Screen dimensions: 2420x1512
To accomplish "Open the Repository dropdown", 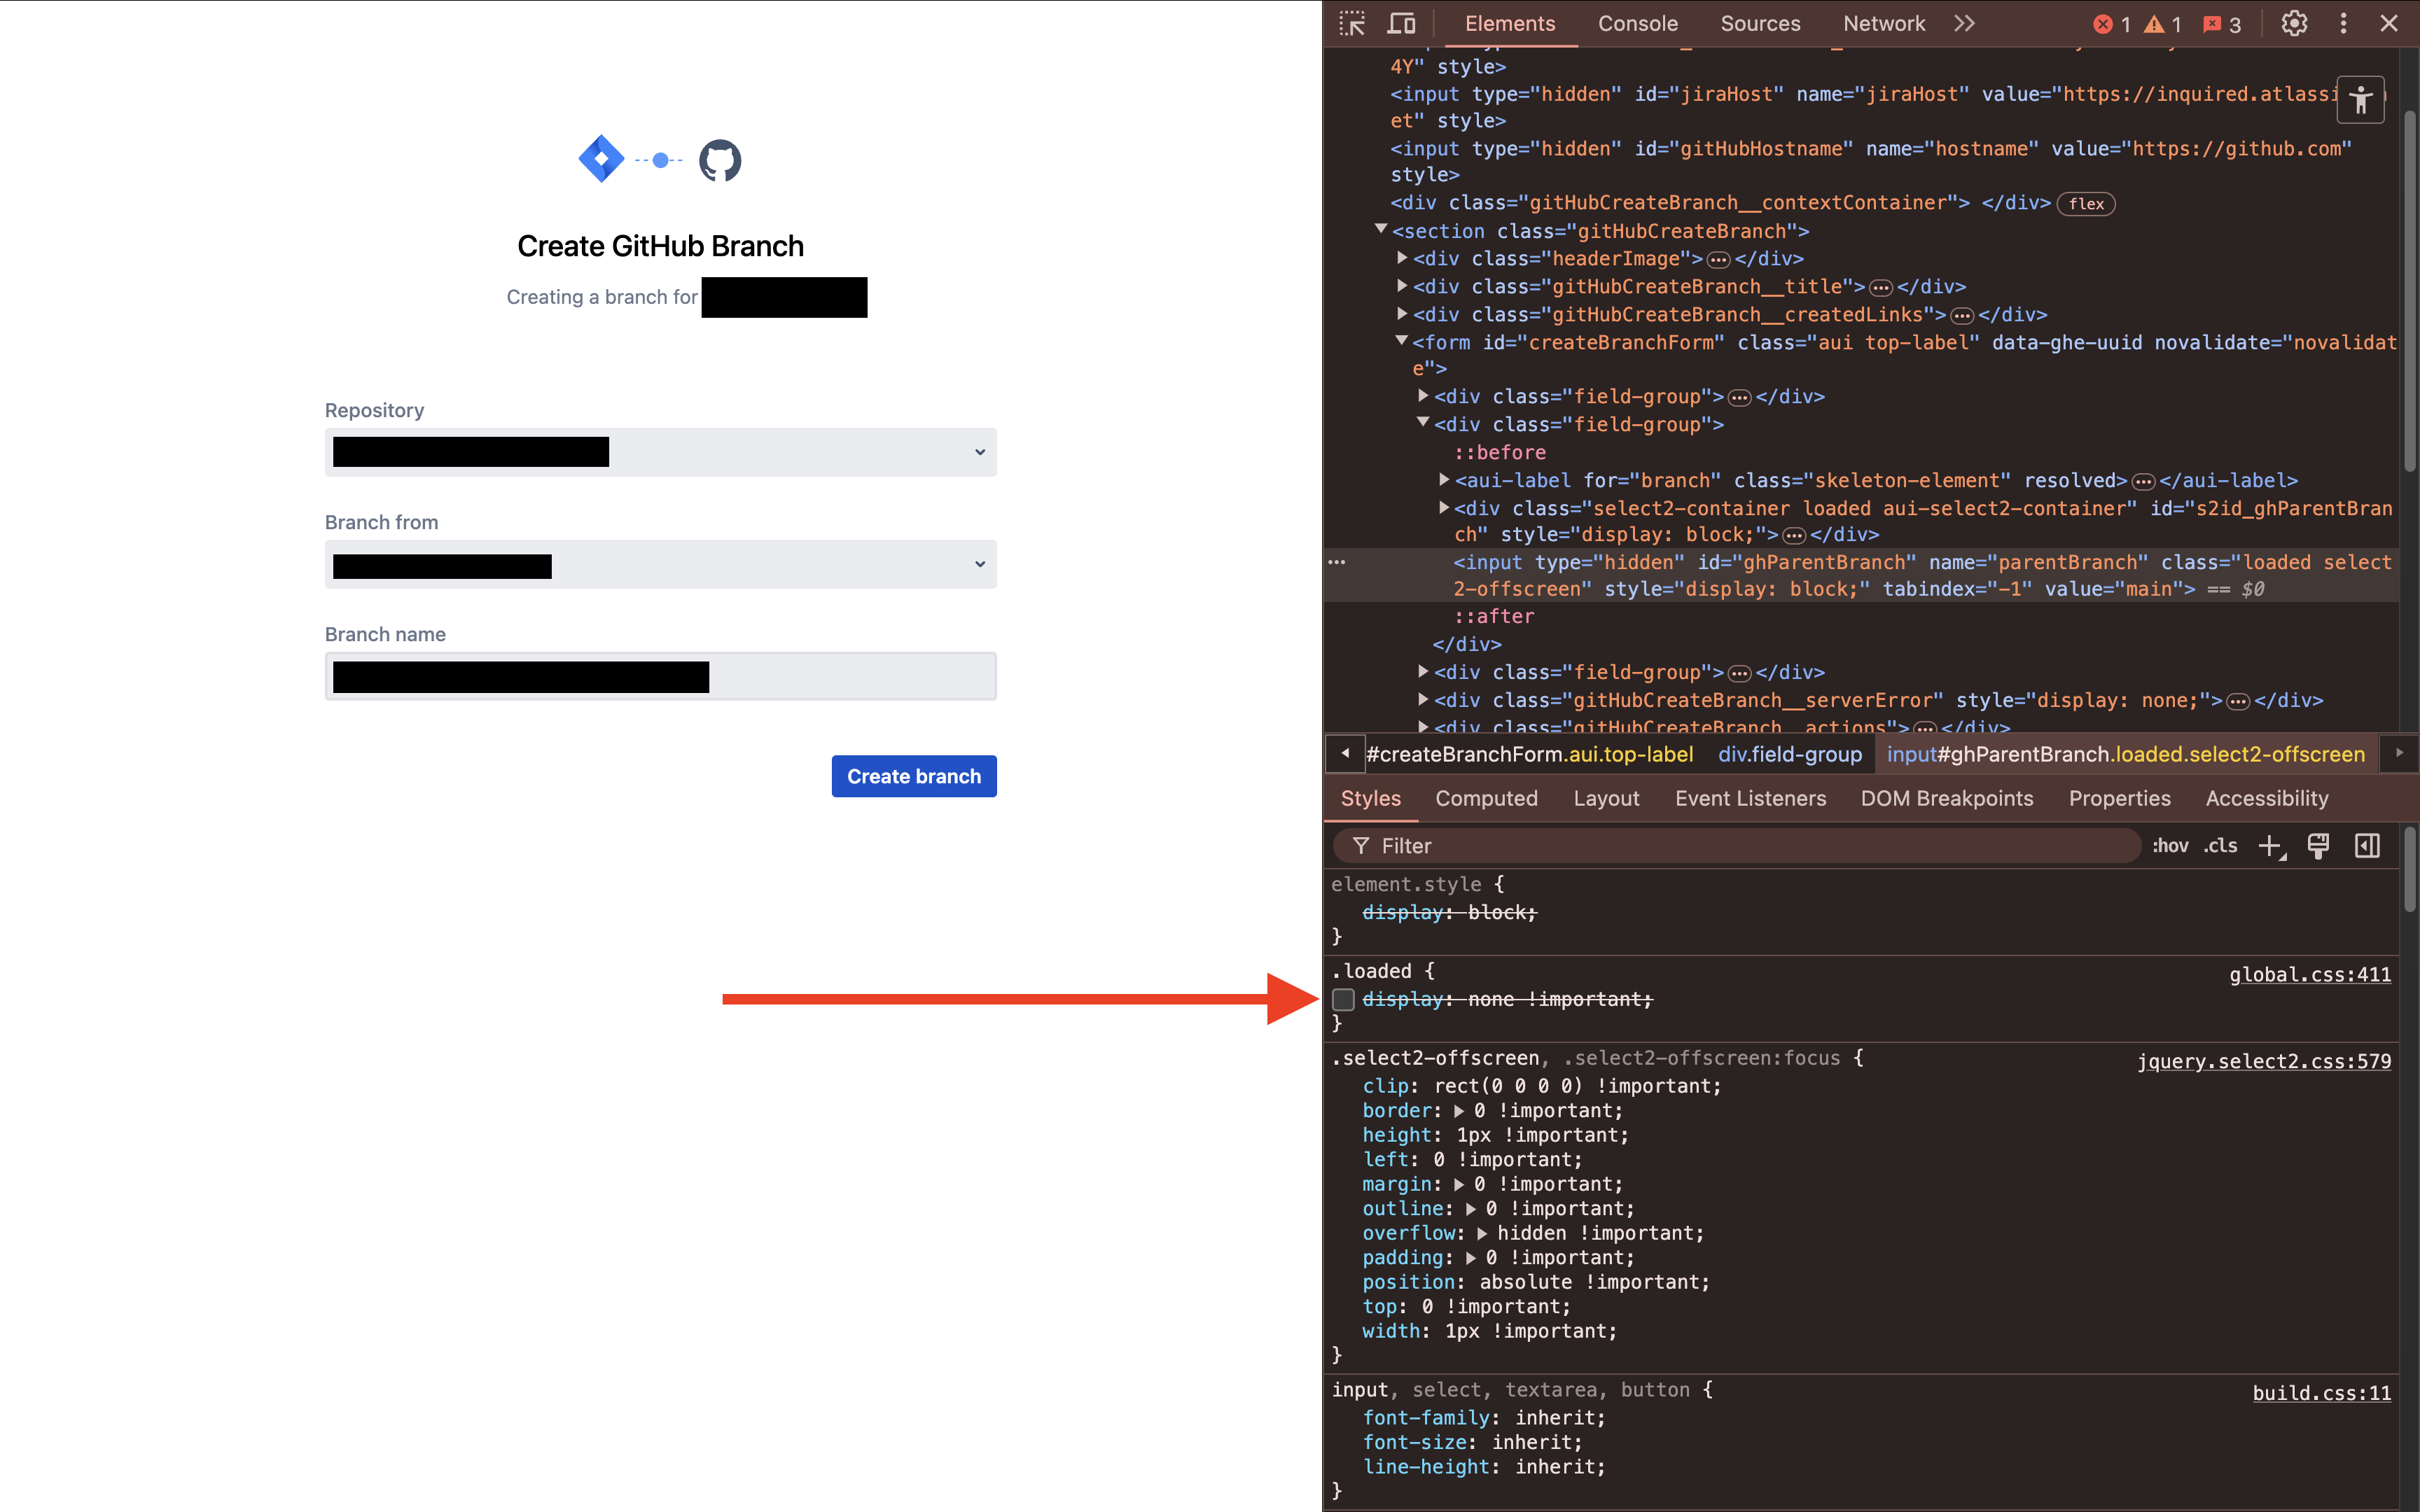I will [x=661, y=452].
